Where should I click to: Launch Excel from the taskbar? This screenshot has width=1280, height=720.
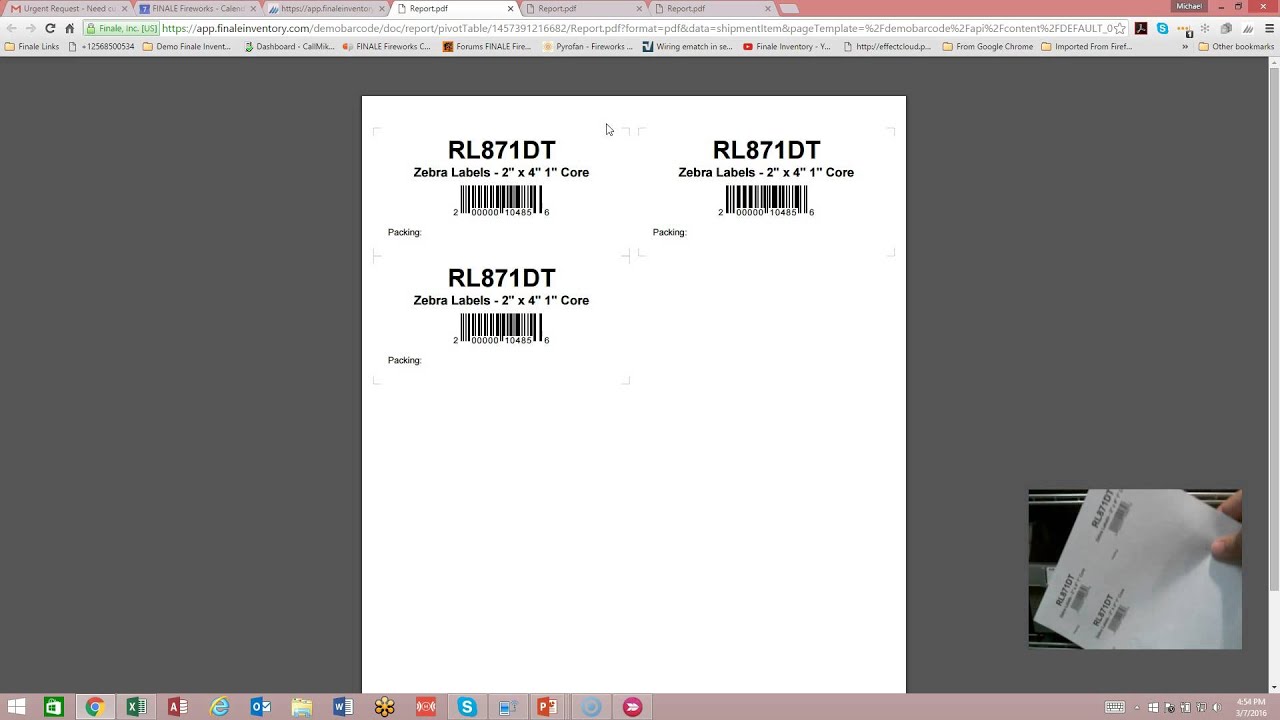136,707
